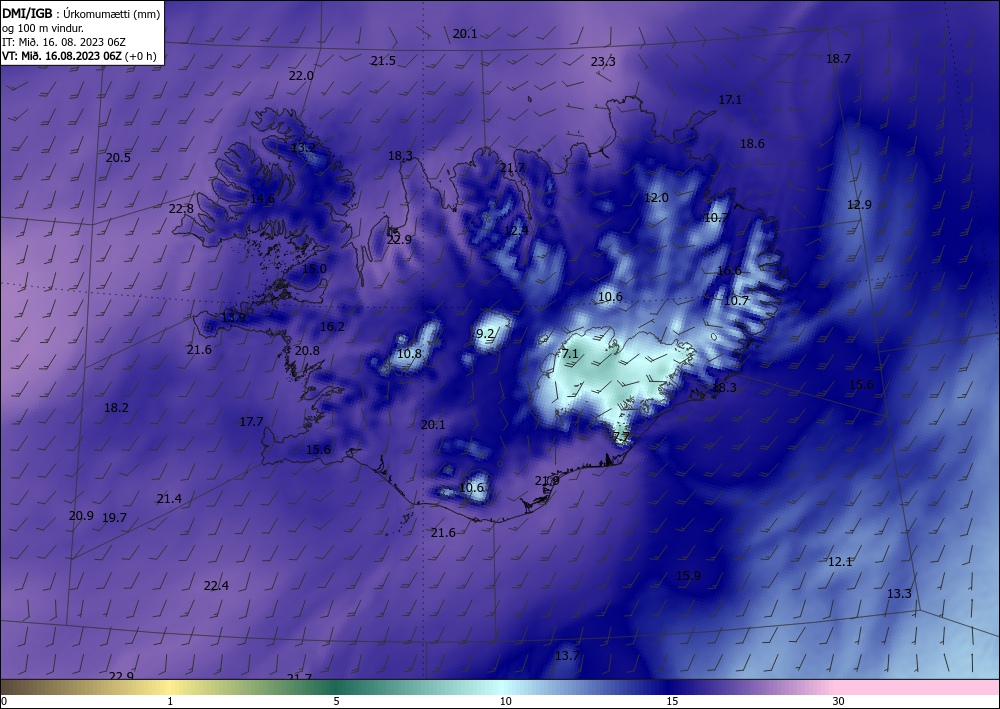This screenshot has height=709, width=1000.
Task: Click the 12.4 value label
Action: click(516, 230)
